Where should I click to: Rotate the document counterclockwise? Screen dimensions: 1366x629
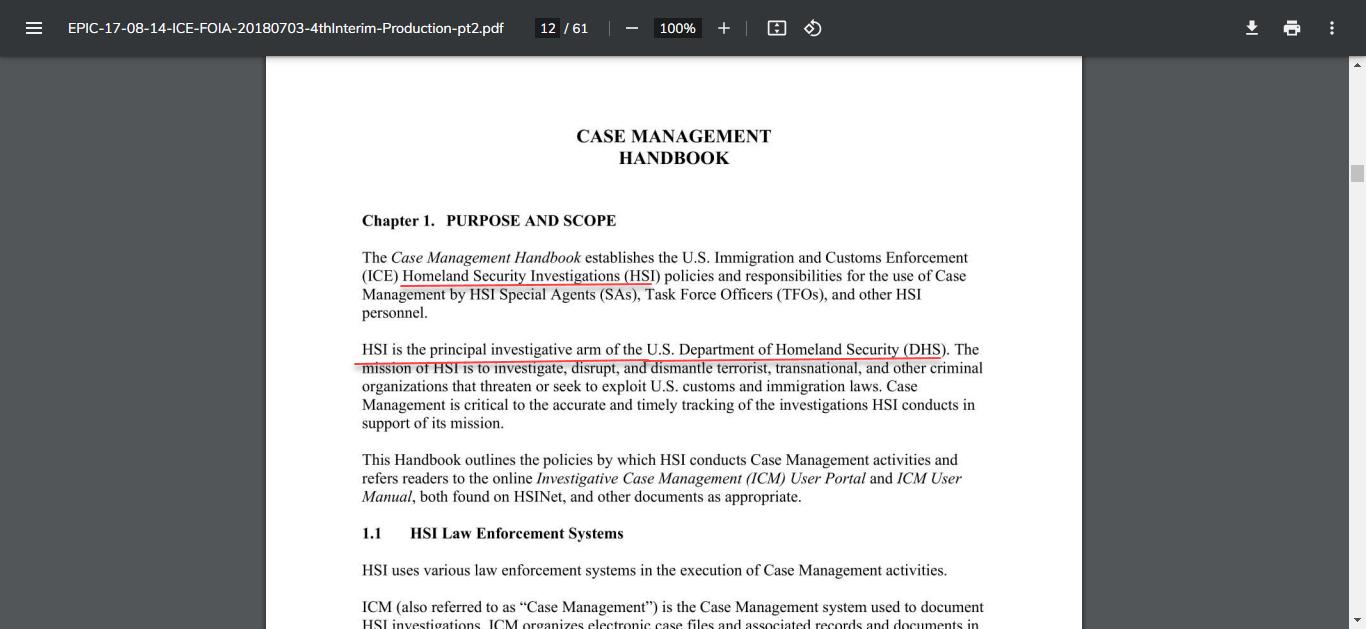tap(813, 28)
